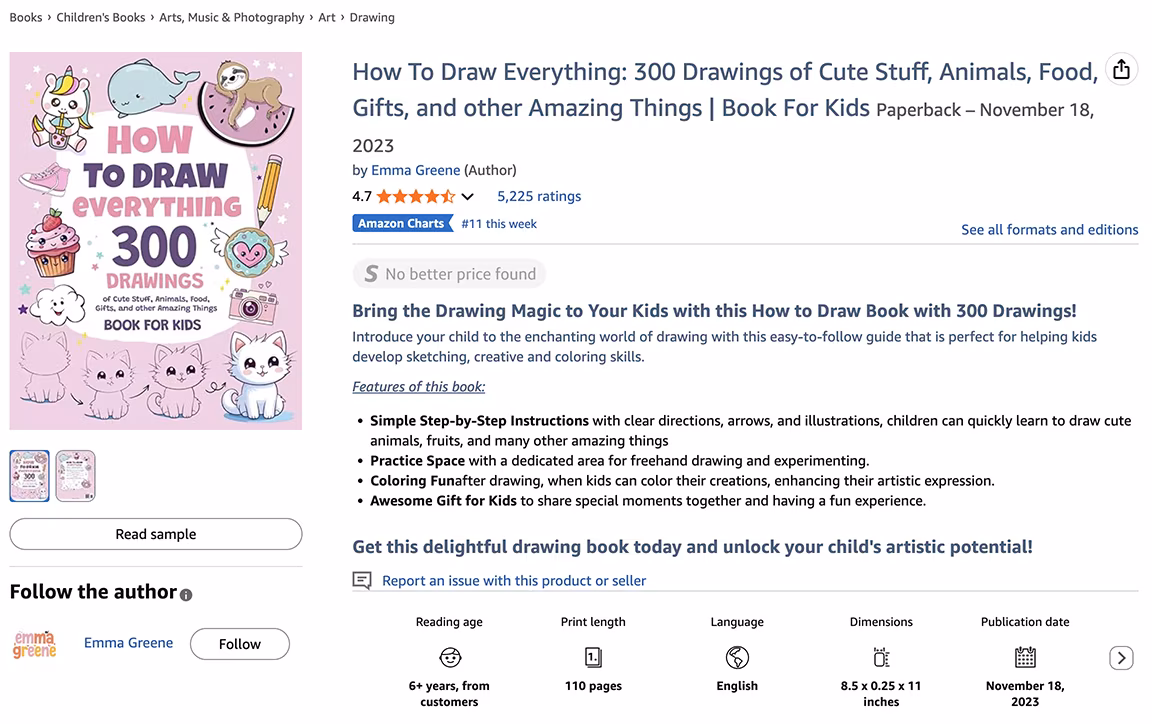Open the Children's Books breadcrumb

(101, 17)
